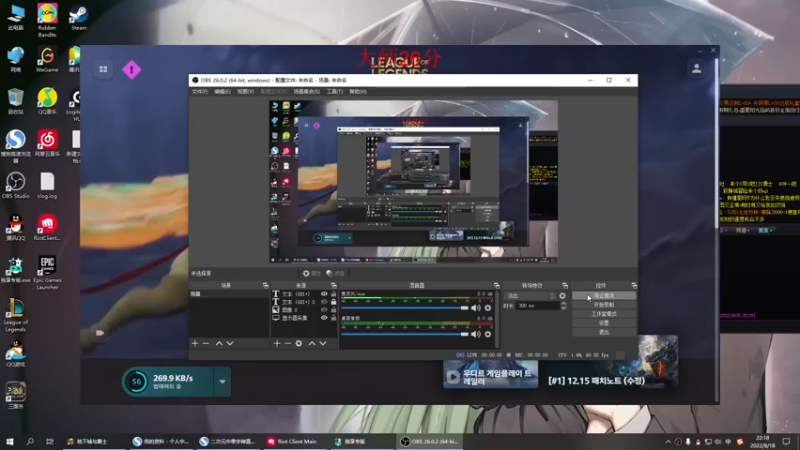Click the Studio Mode button
This screenshot has width=800, height=450.
604,314
